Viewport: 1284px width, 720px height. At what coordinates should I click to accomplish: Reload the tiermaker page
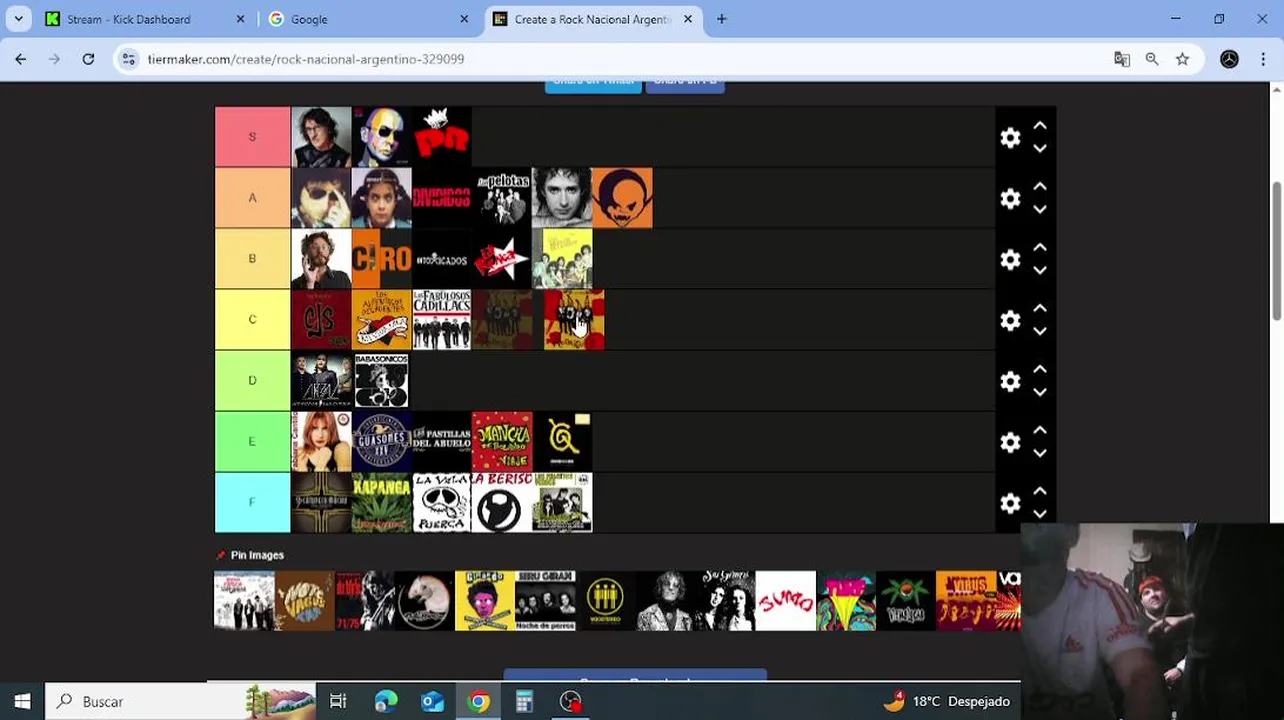(x=88, y=59)
